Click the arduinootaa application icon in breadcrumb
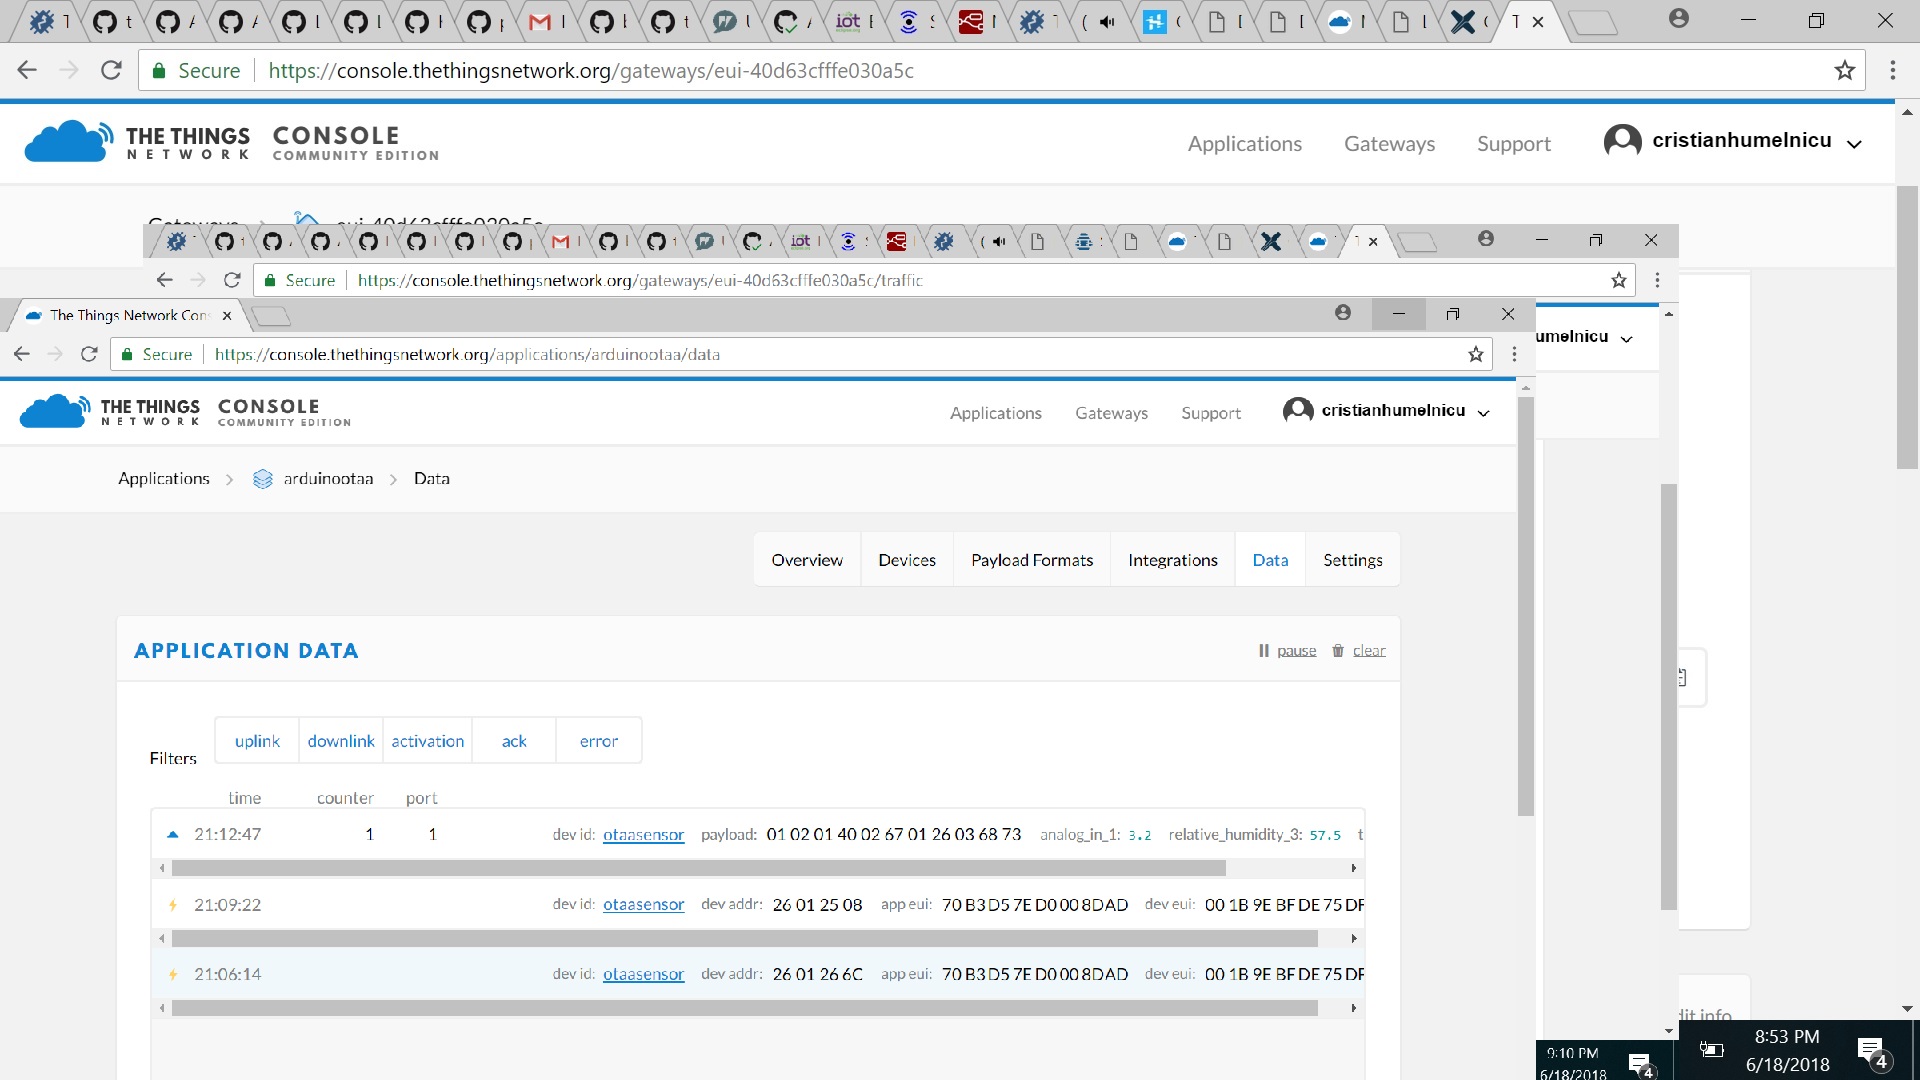Viewport: 1920px width, 1080px height. tap(263, 479)
